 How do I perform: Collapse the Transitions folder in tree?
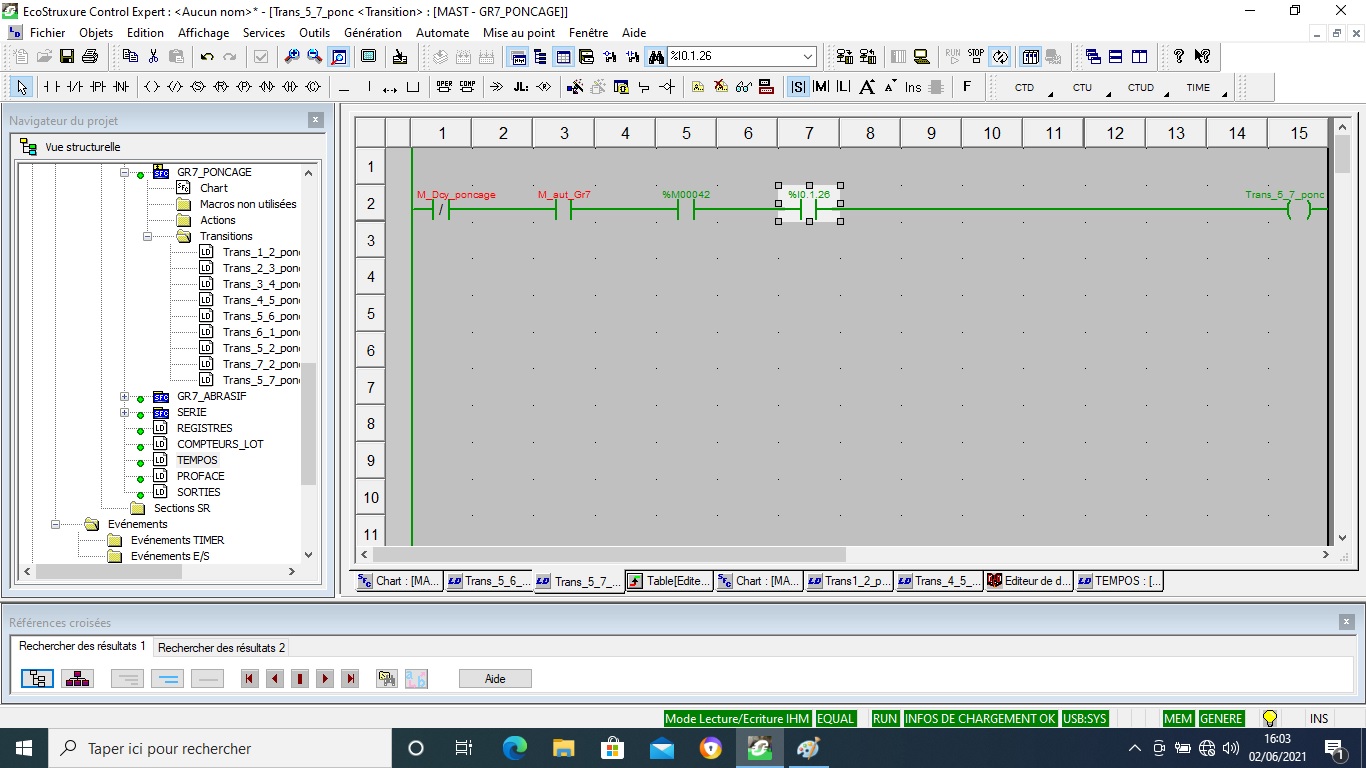click(148, 237)
